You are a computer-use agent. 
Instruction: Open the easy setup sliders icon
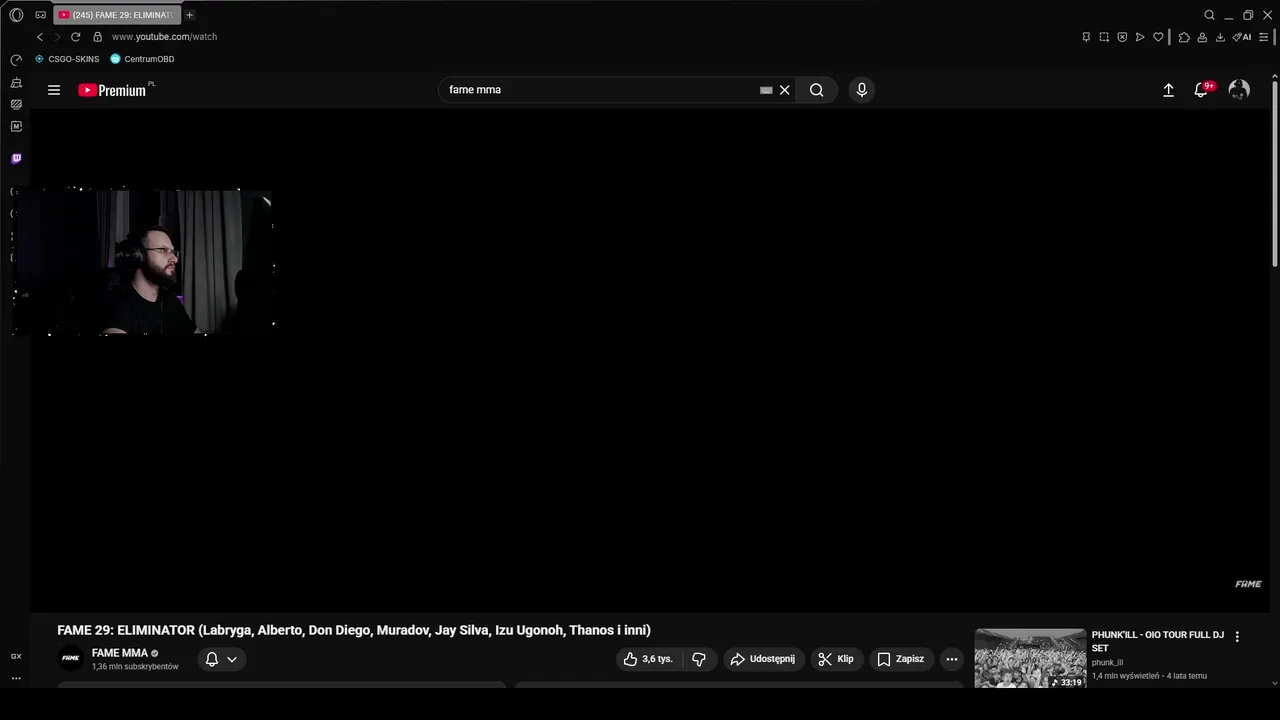click(1264, 37)
